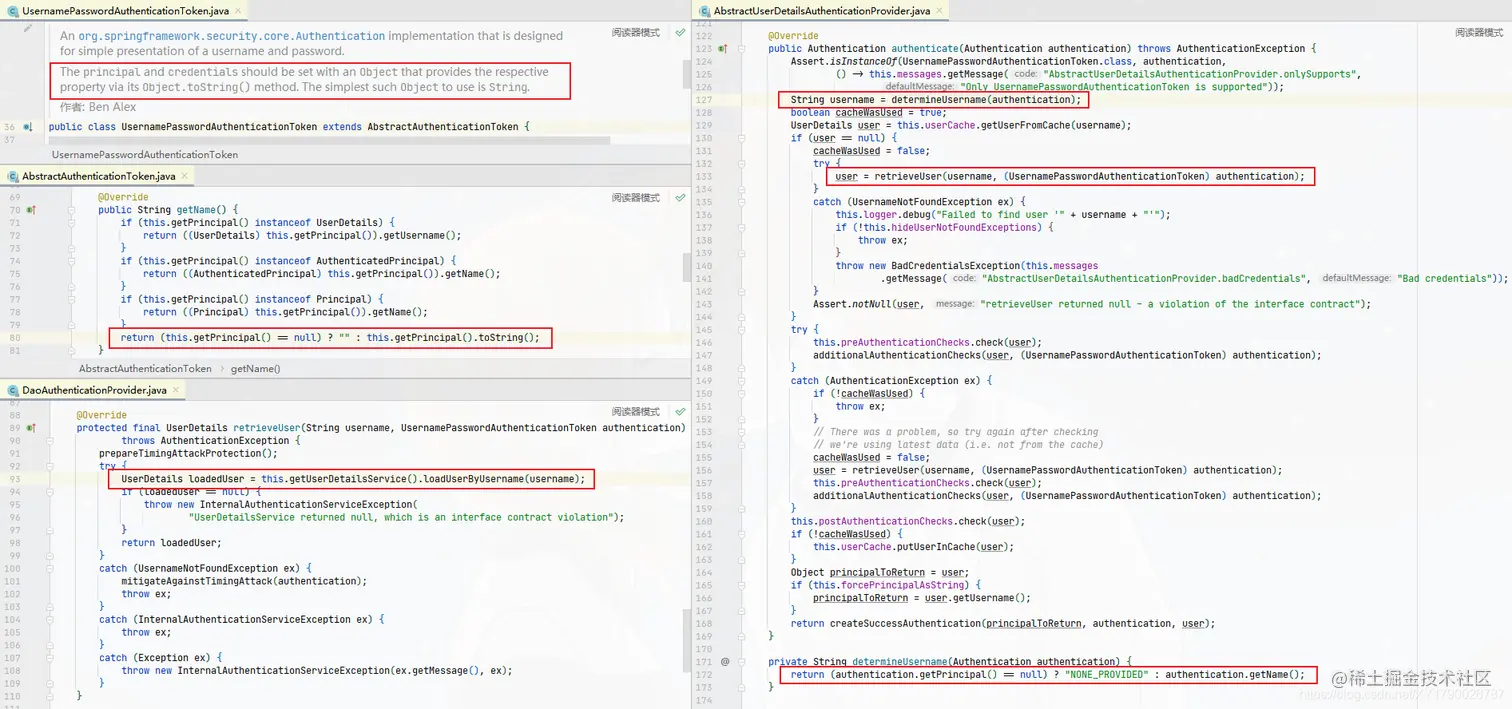Close the DaoAuthenticationProvider.java tab

(x=176, y=390)
